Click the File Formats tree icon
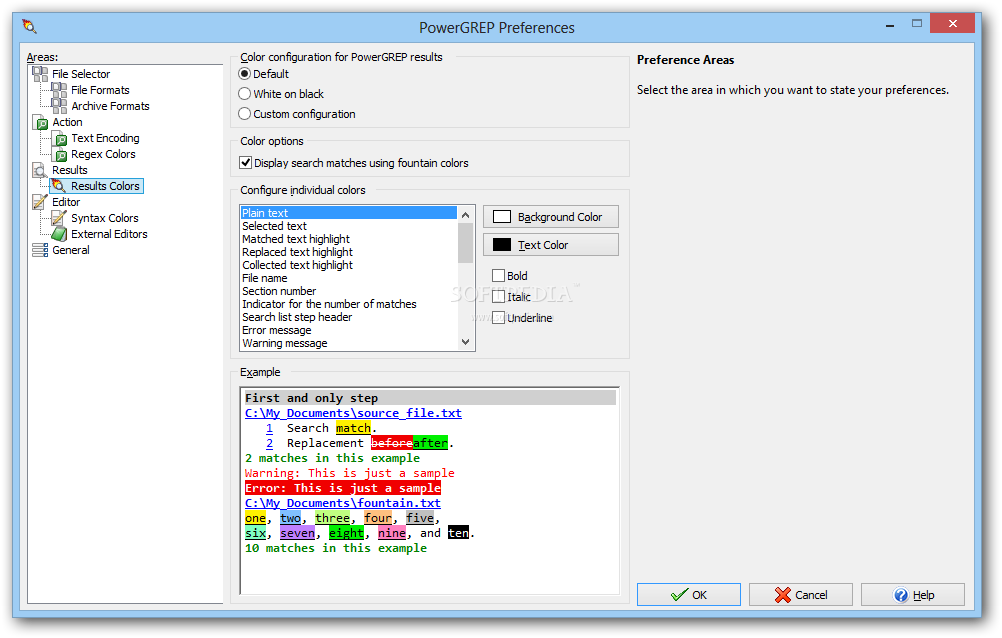1002x638 pixels. point(59,89)
